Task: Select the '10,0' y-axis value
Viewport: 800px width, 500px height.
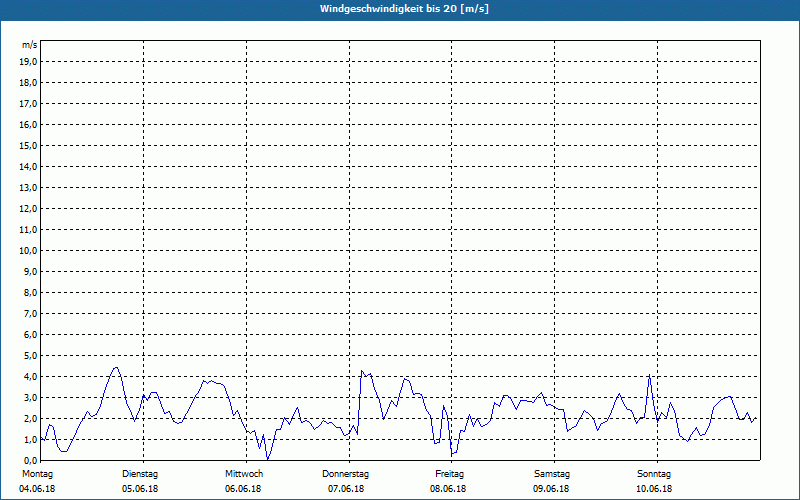Action: (29, 251)
